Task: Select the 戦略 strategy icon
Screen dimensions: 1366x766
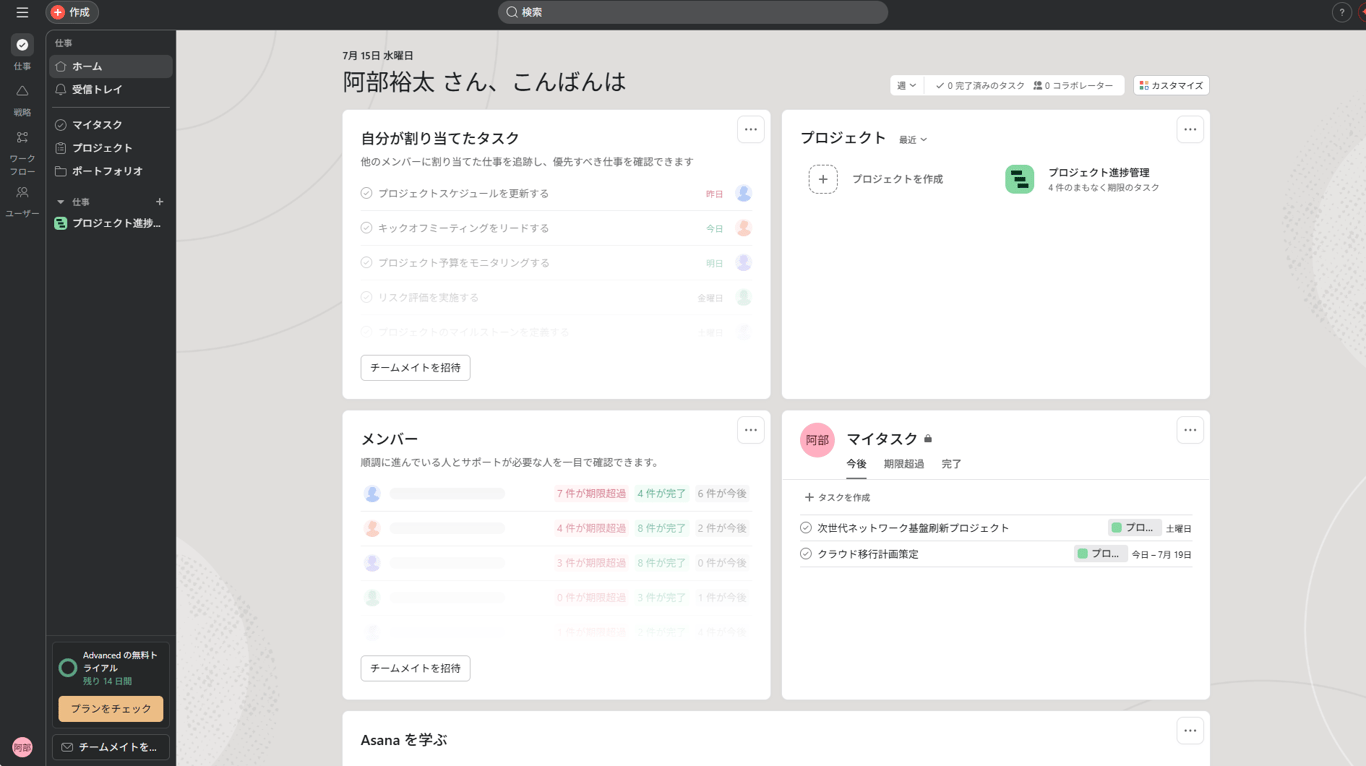Action: [x=22, y=91]
